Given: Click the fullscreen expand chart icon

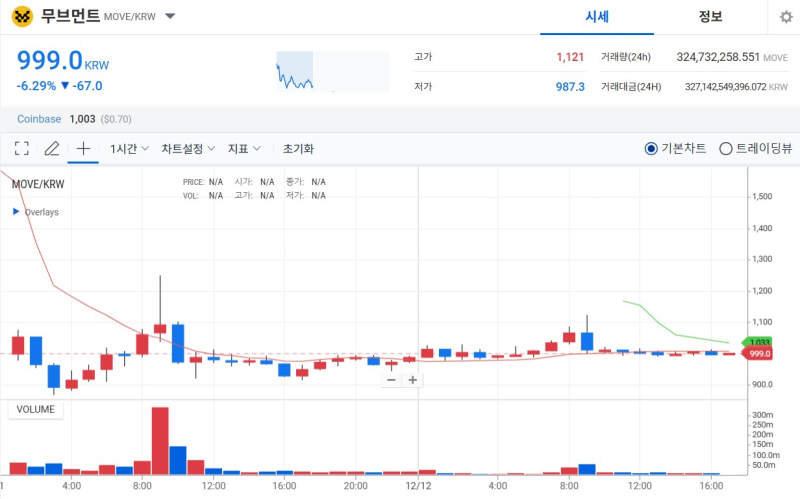Looking at the screenshot, I should pos(22,148).
